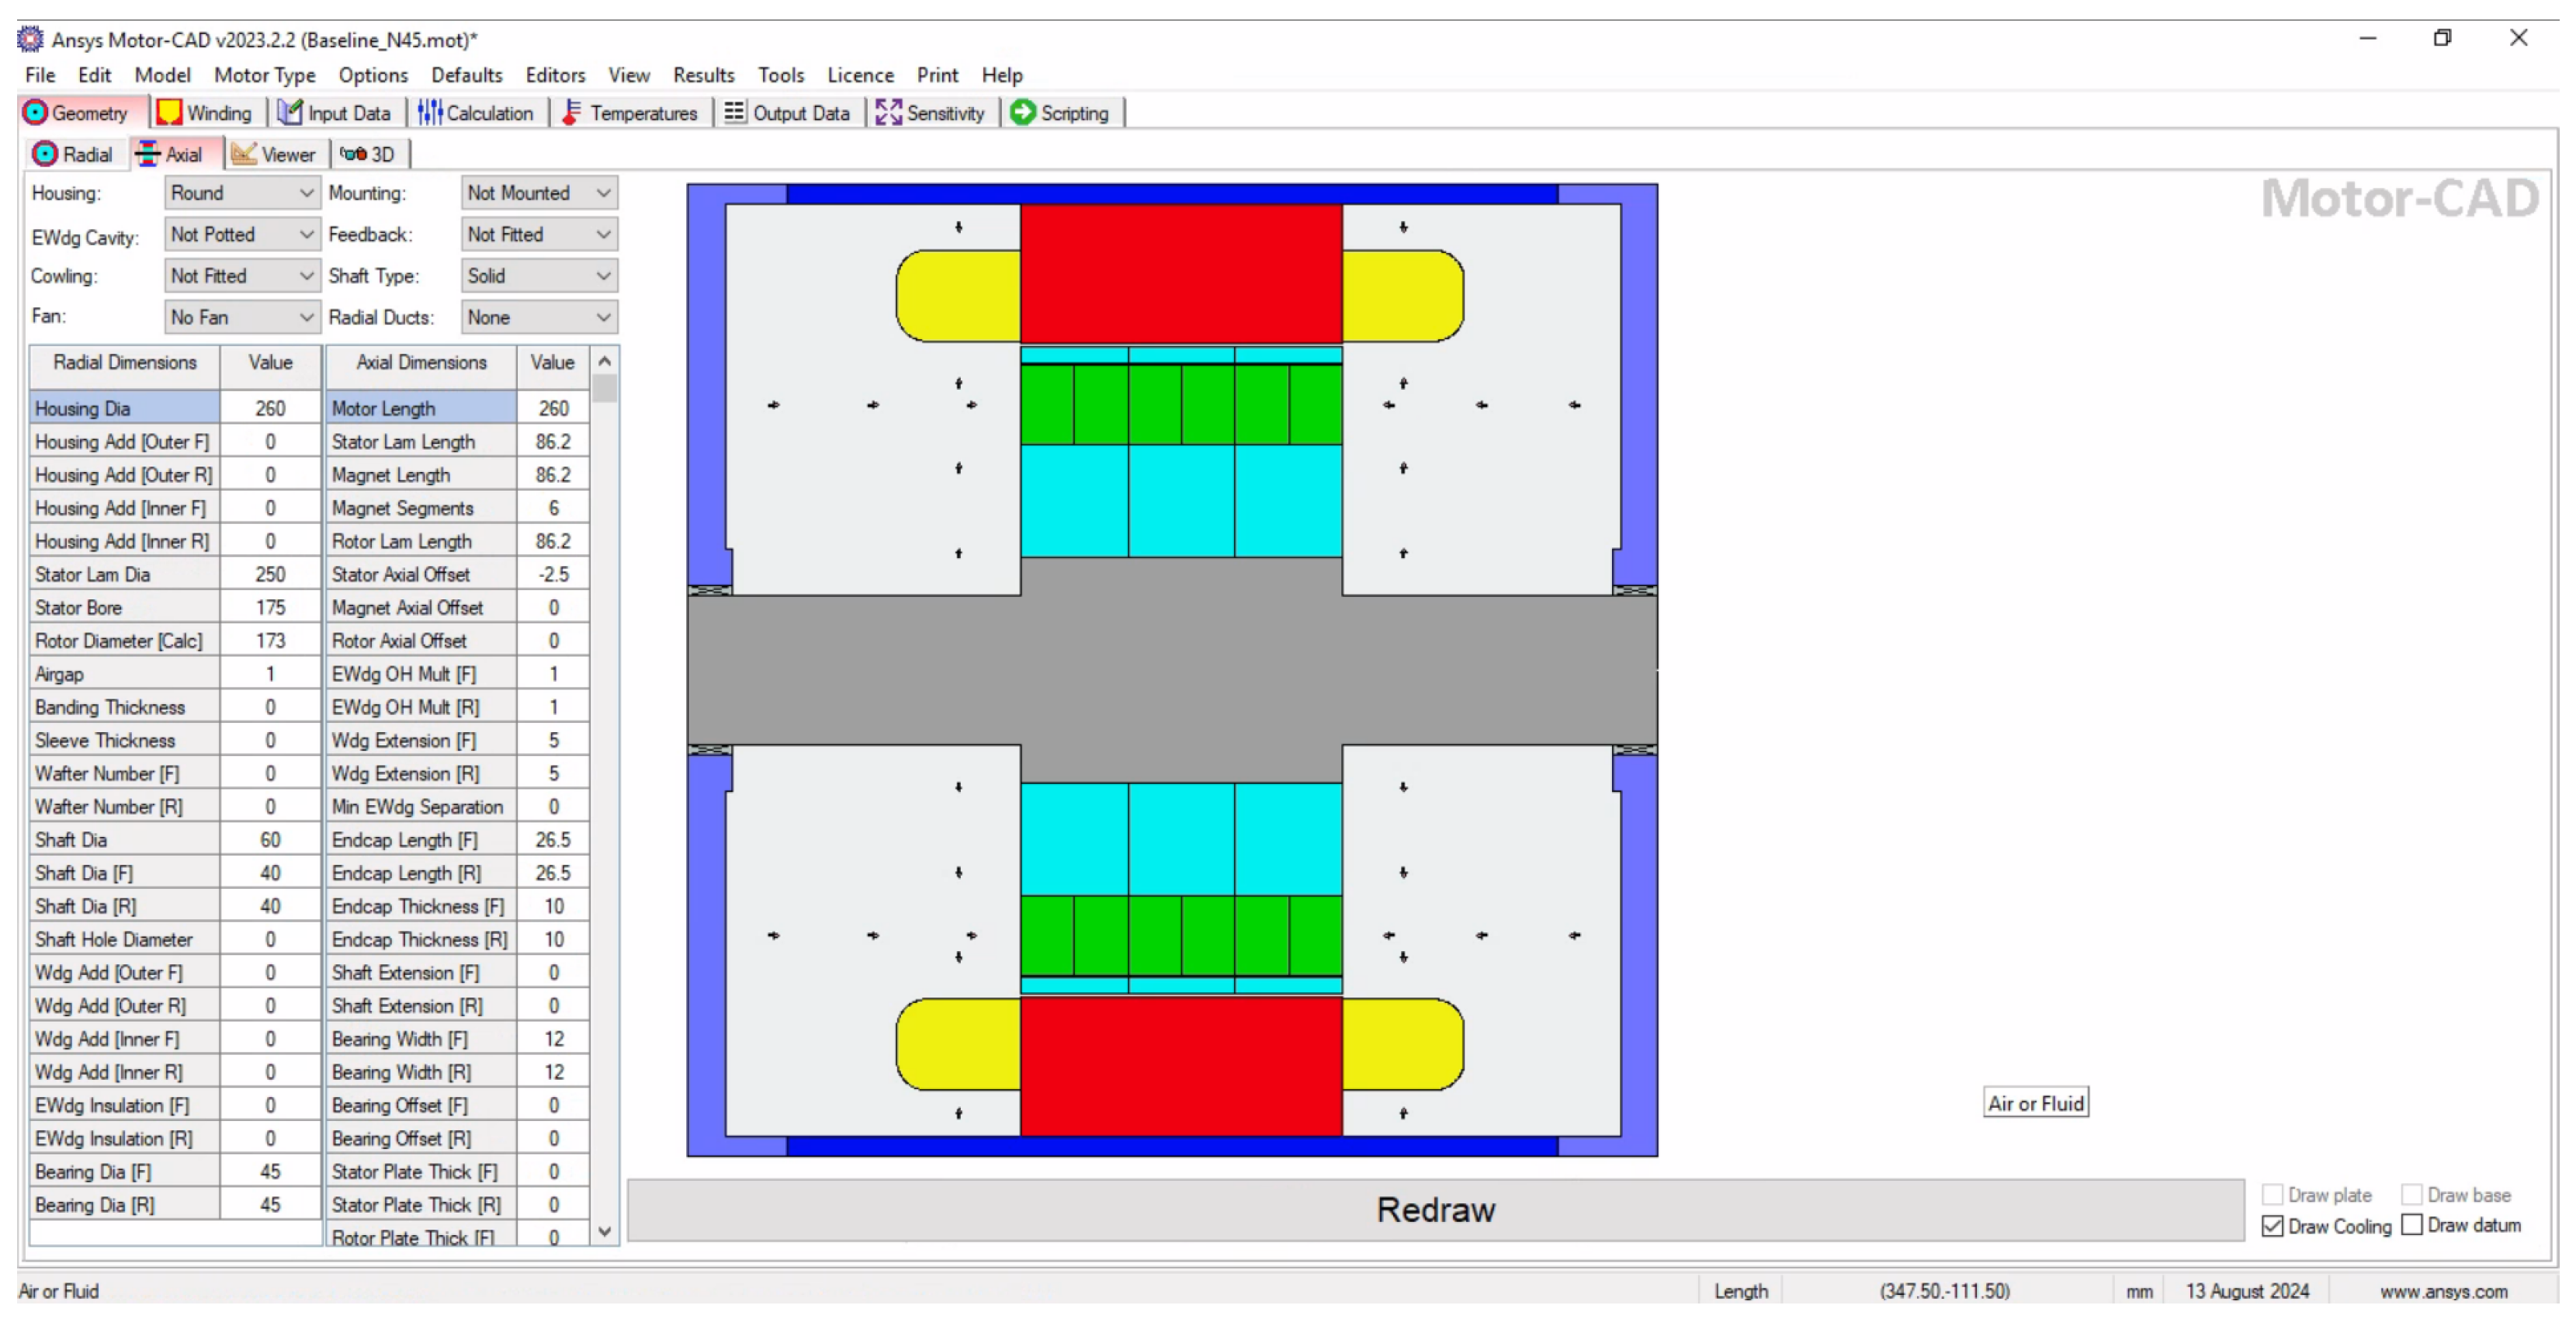Open the Sensitivity arrows icon
Viewport: 2576px width, 1326px height.
coord(888,112)
